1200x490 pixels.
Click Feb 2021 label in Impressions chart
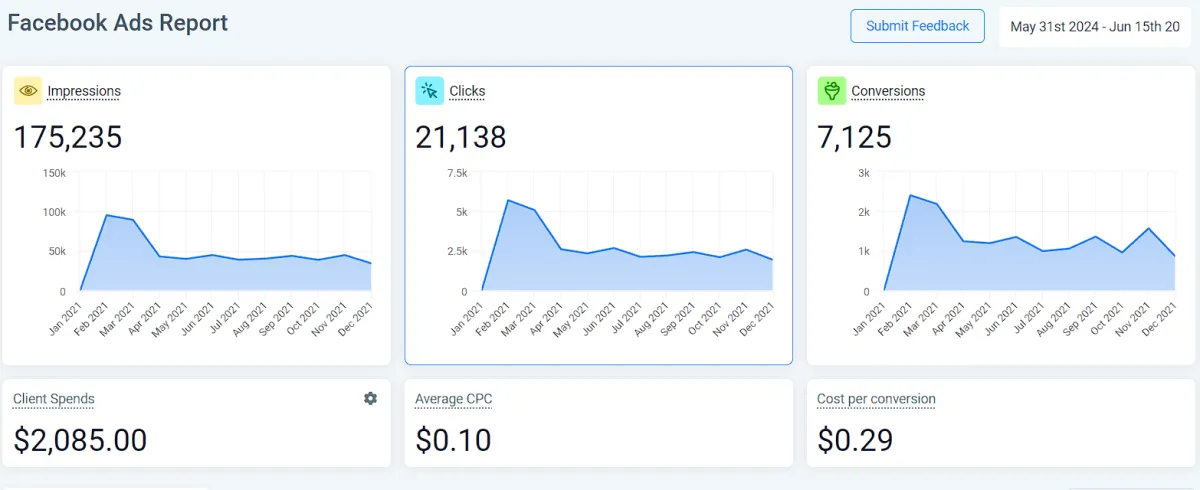click(92, 317)
